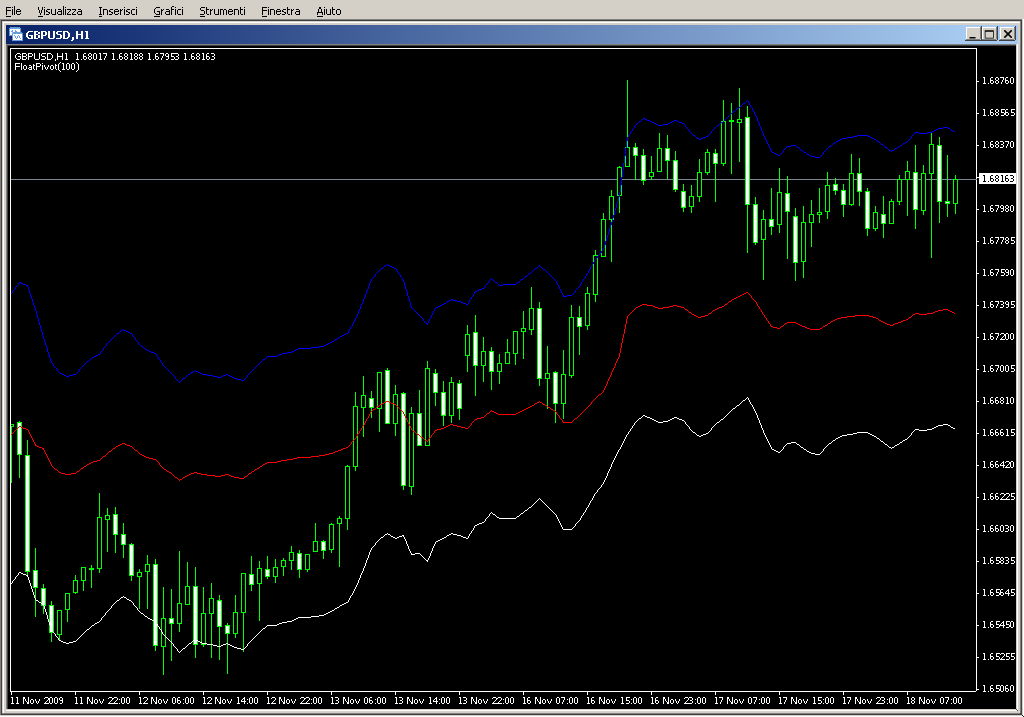
Task: Open the Aiuto menu
Action: (x=328, y=11)
